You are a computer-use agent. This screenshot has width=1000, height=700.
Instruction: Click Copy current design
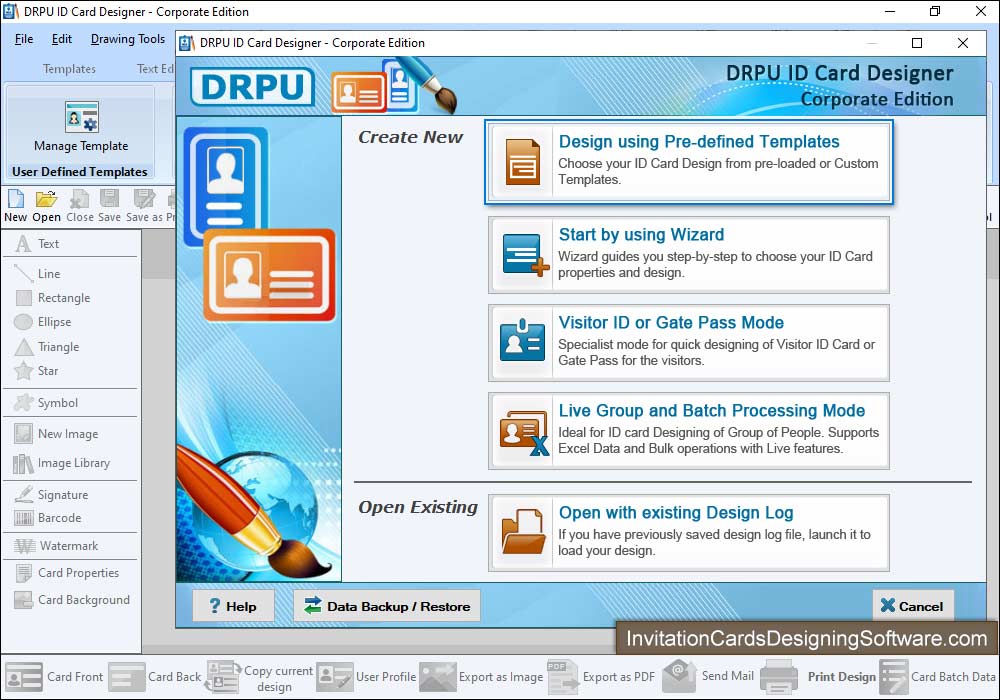coord(260,677)
